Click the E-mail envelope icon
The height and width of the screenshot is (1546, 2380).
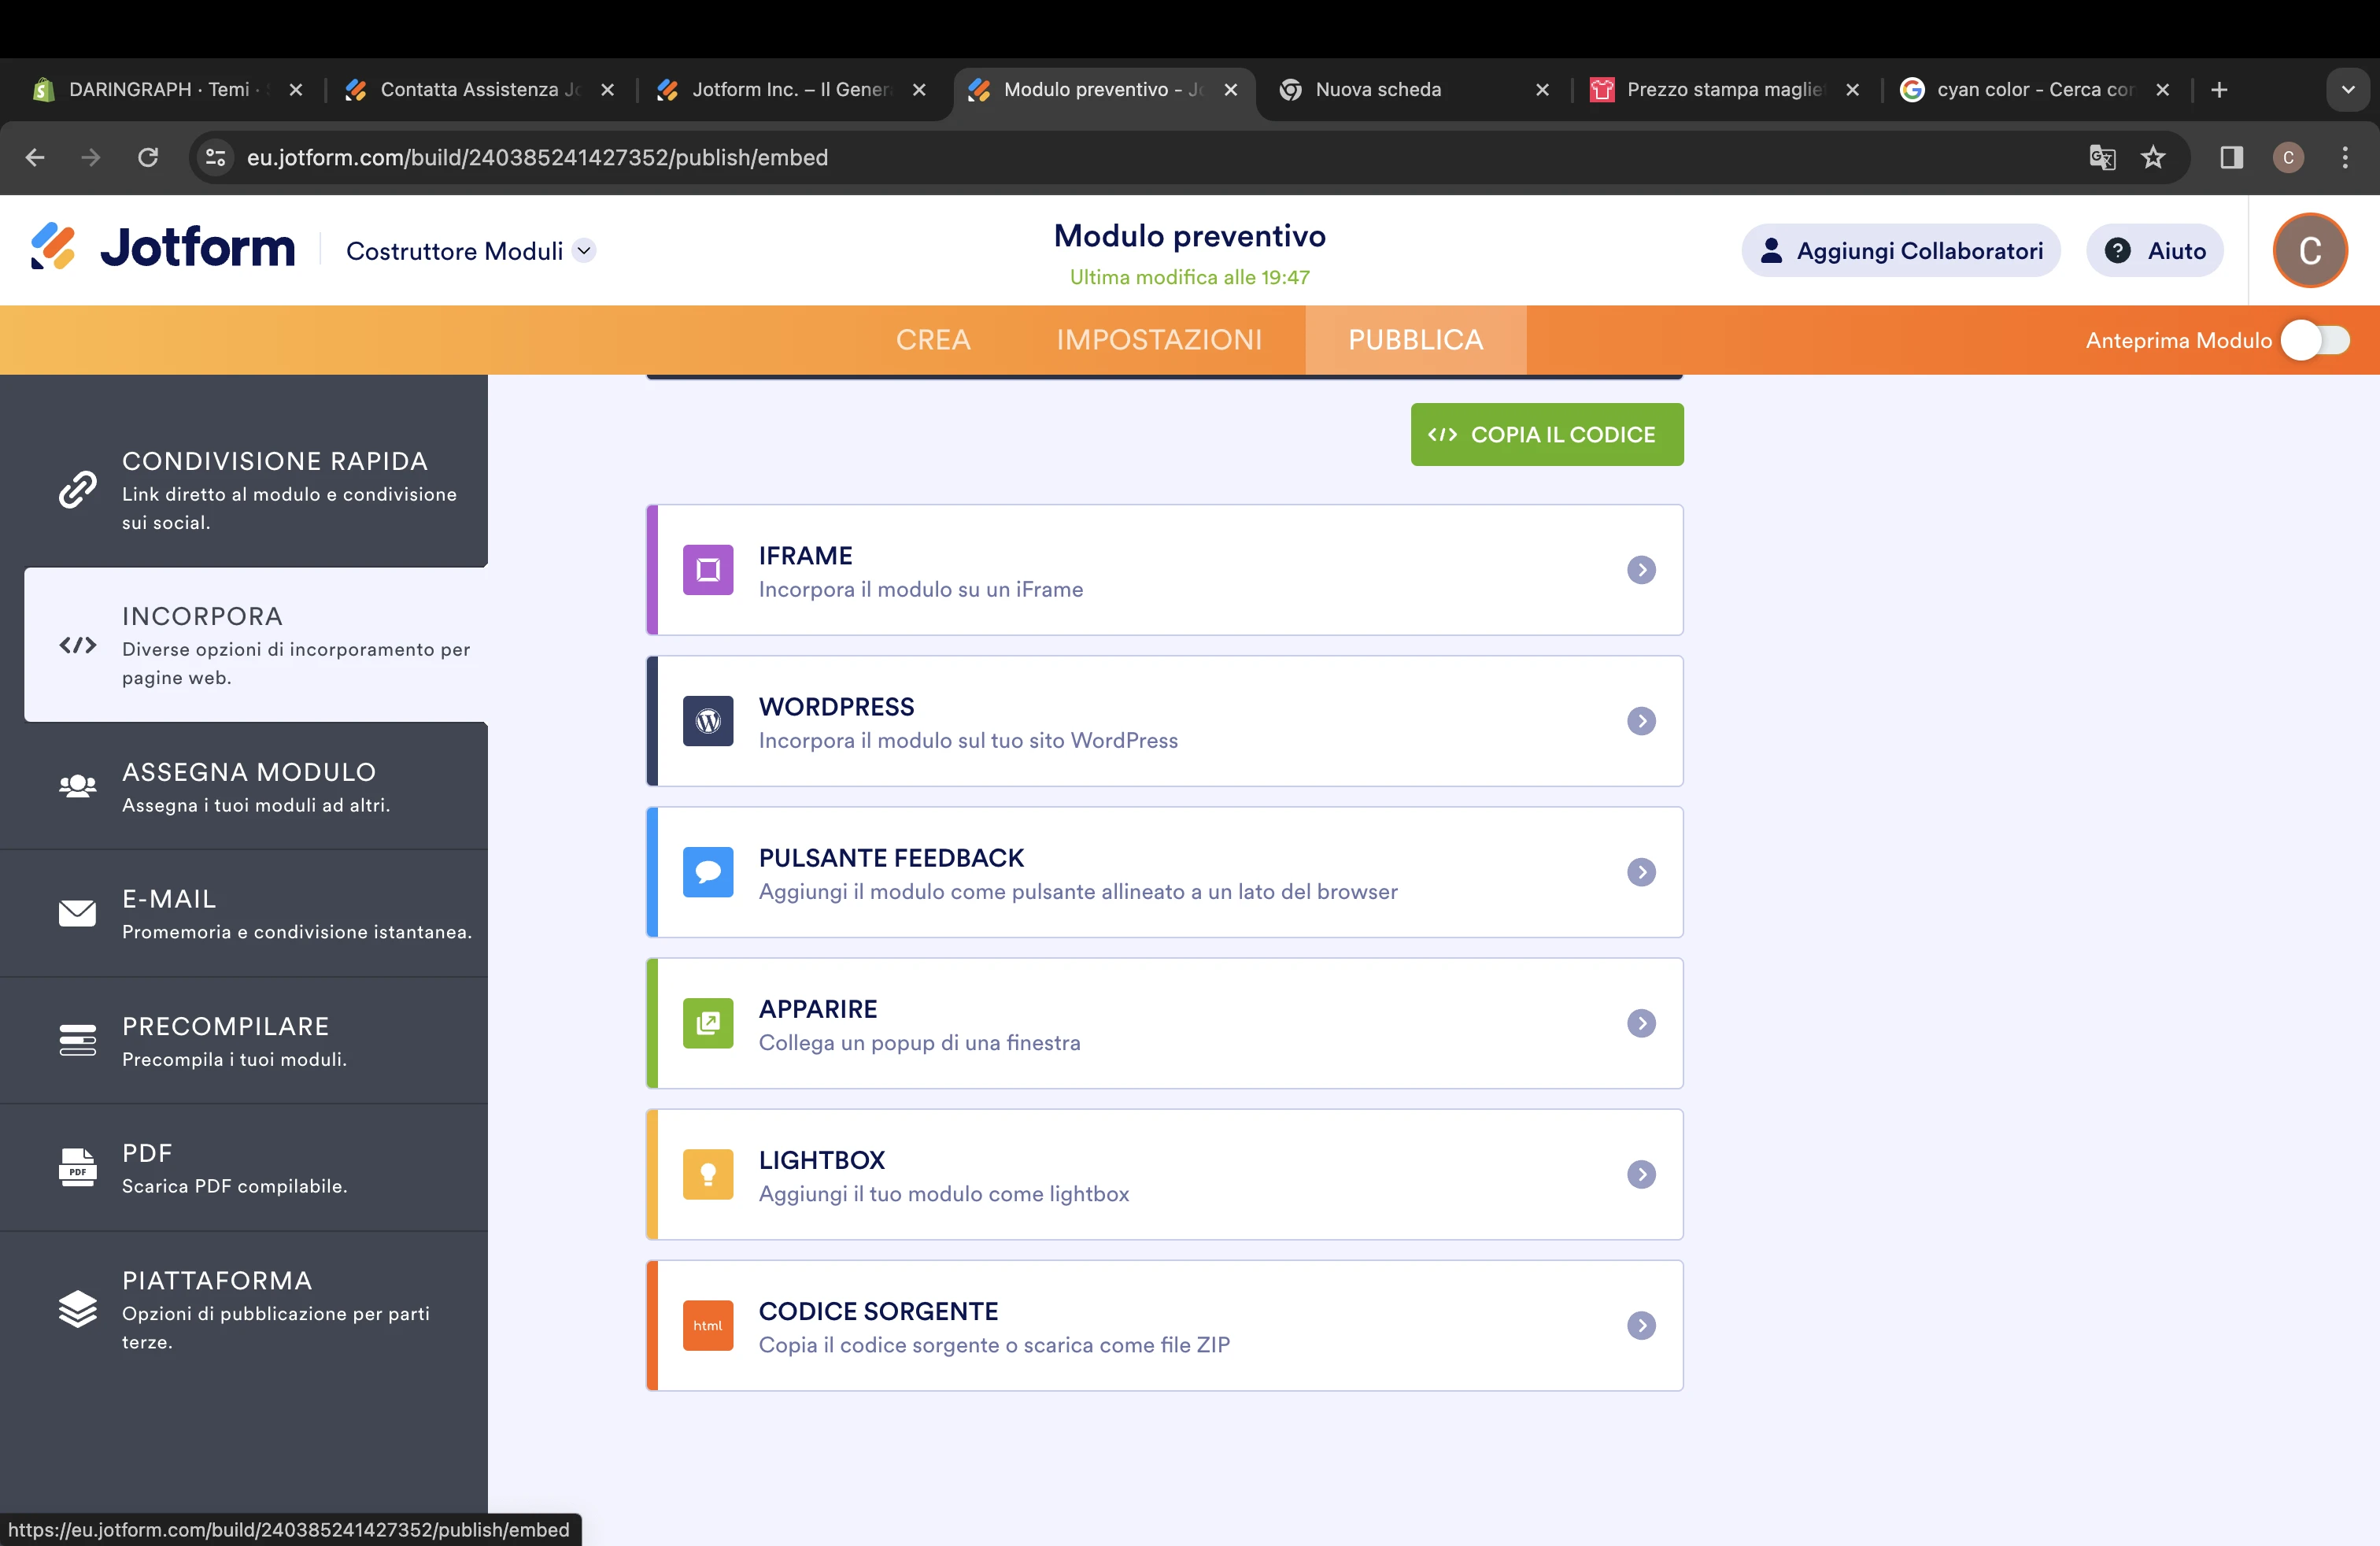tap(76, 913)
